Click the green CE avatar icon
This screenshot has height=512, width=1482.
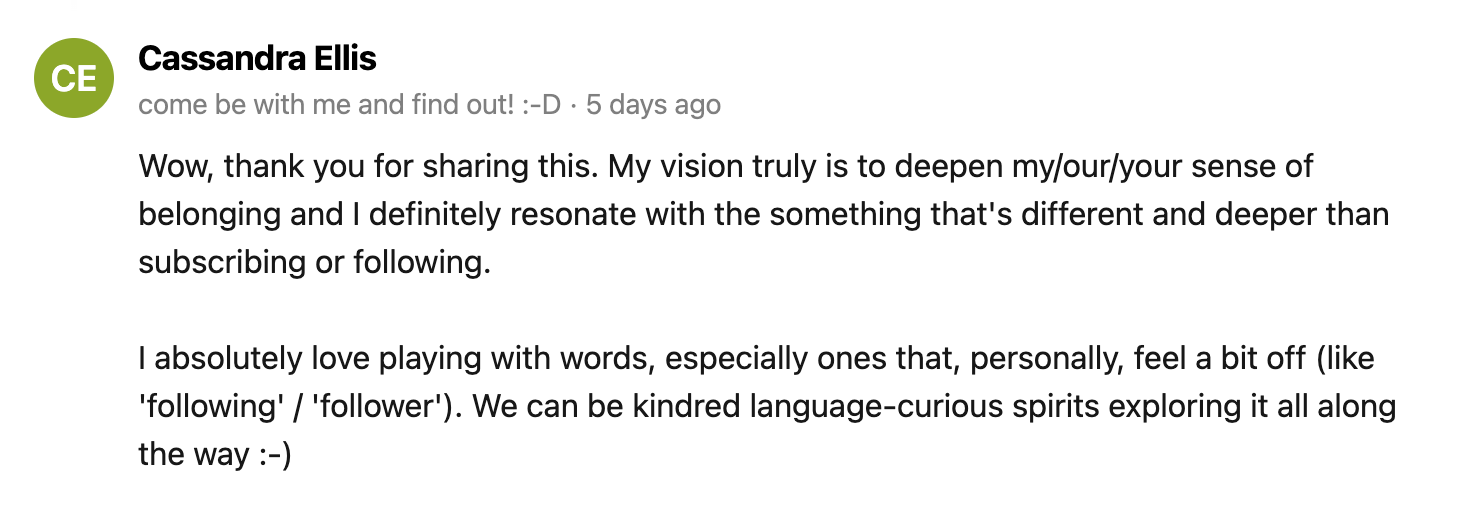tap(74, 78)
